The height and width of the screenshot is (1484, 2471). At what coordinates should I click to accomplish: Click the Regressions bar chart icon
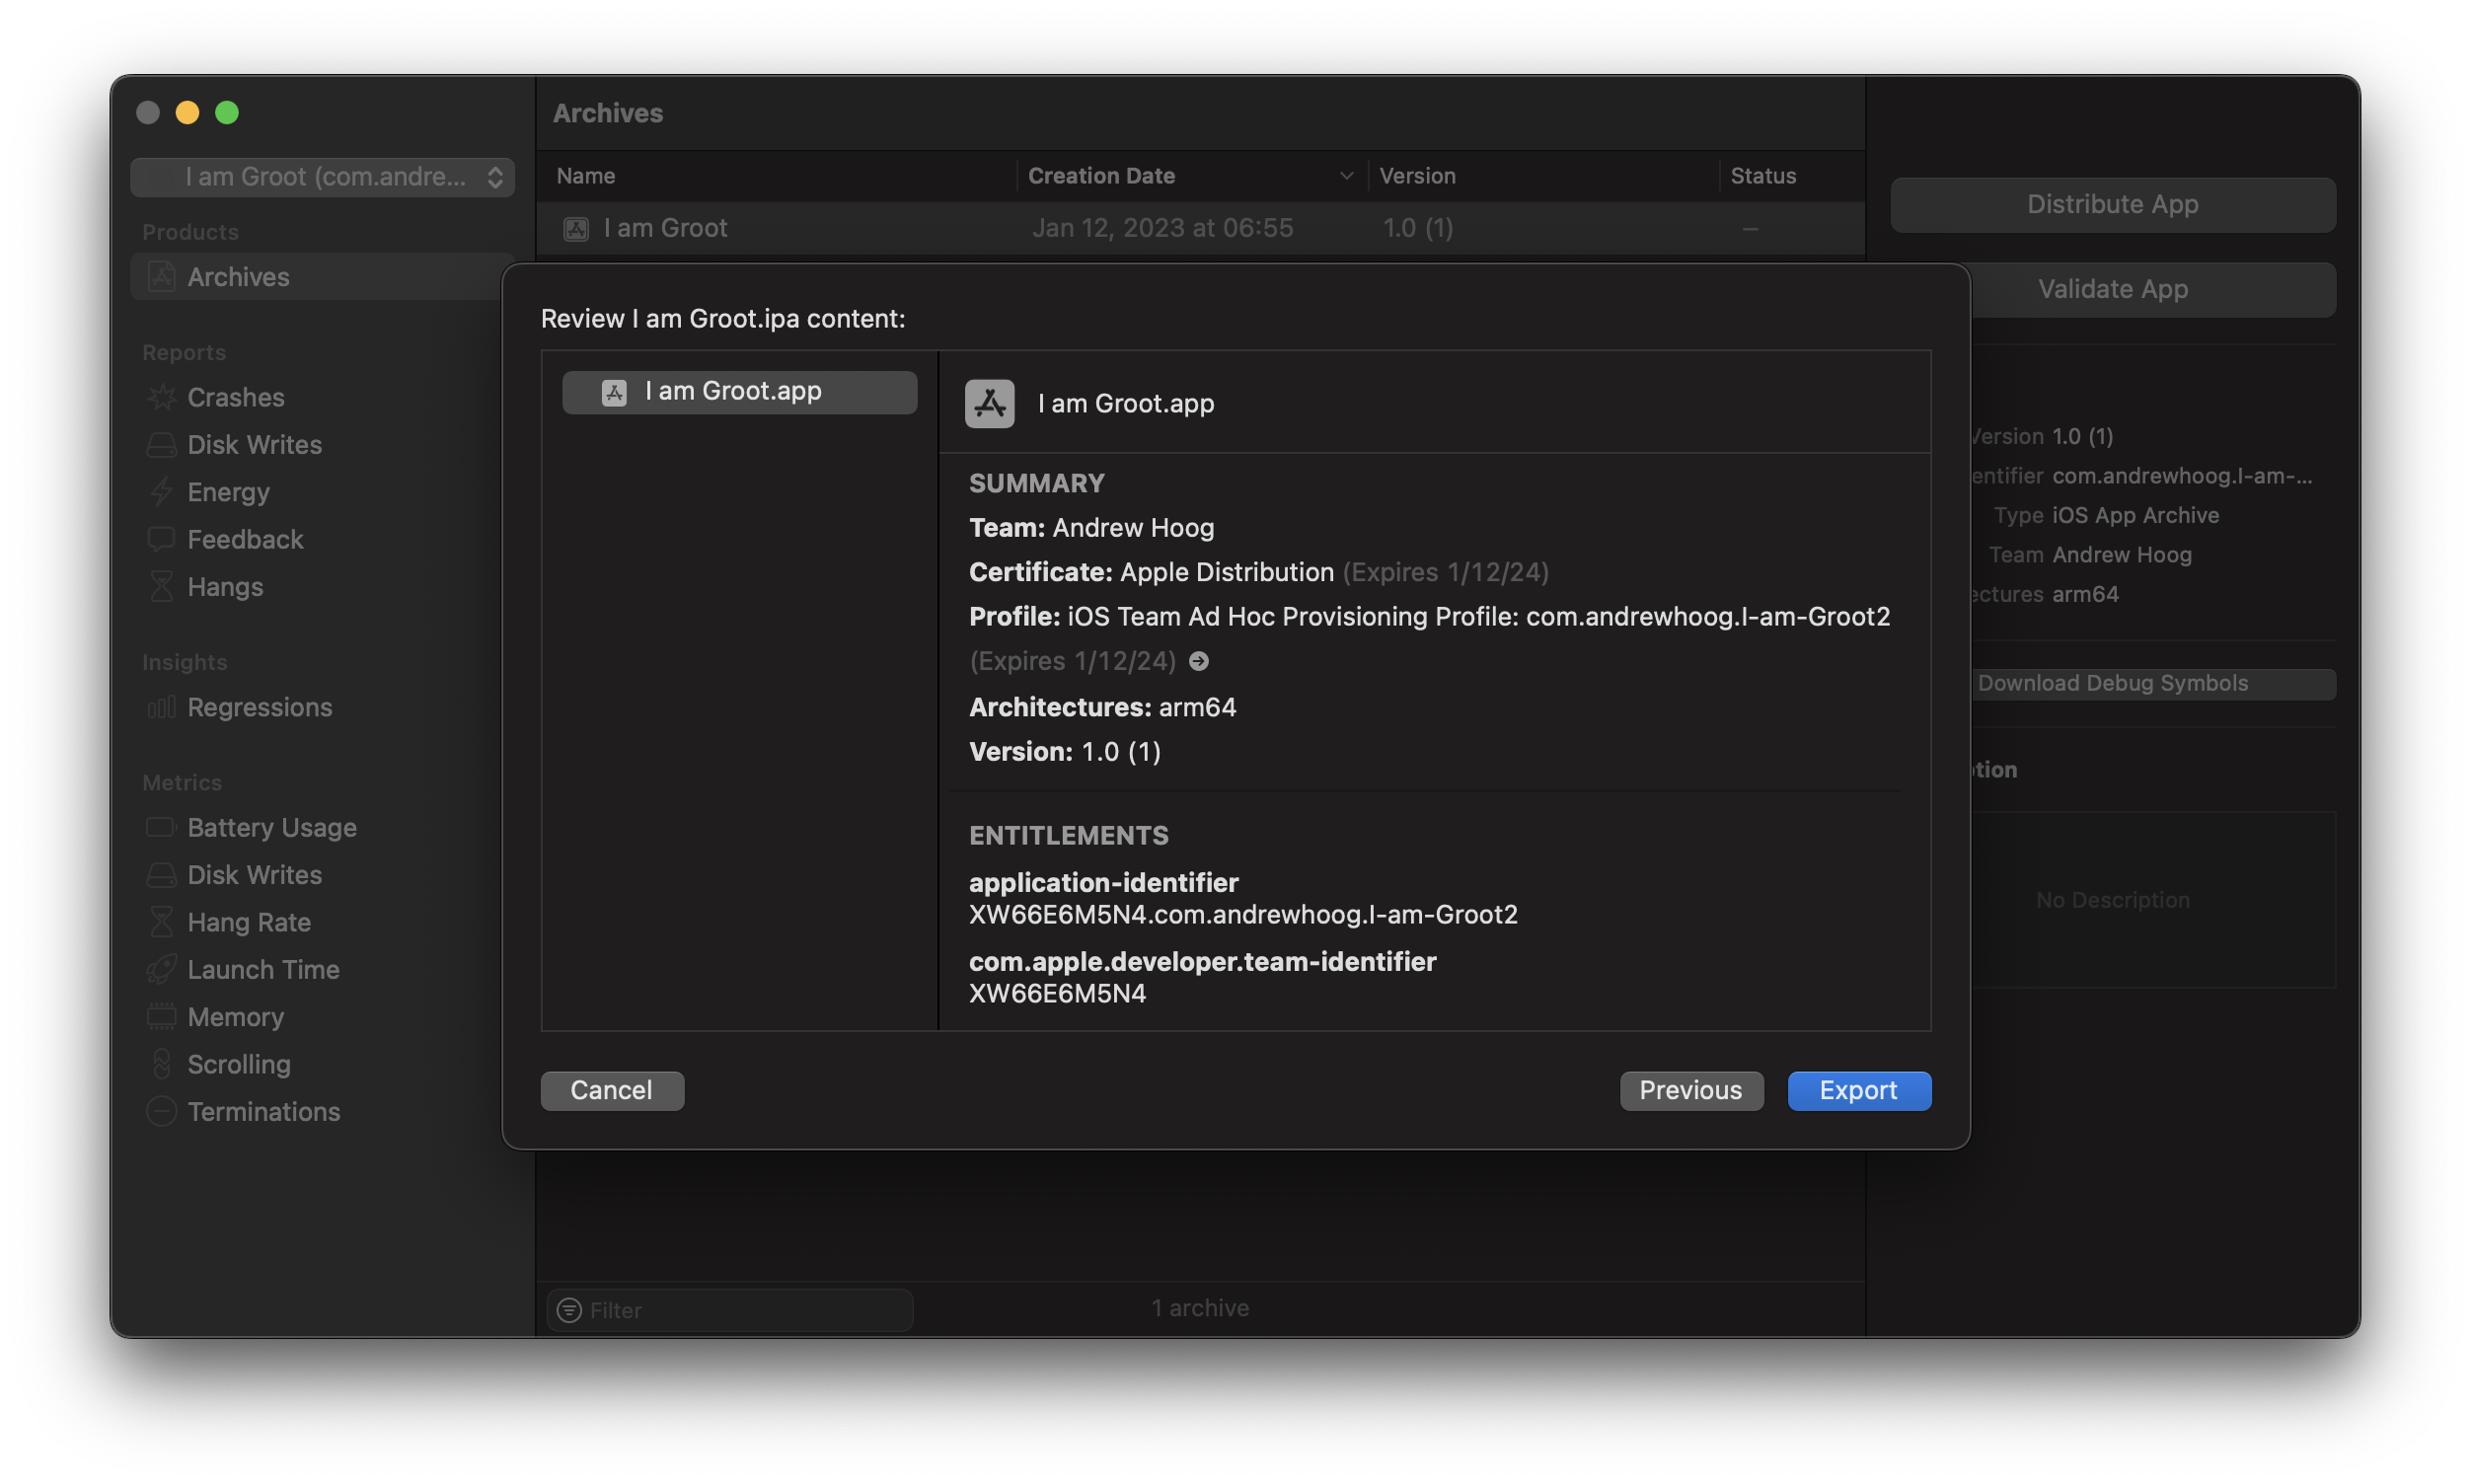[161, 707]
